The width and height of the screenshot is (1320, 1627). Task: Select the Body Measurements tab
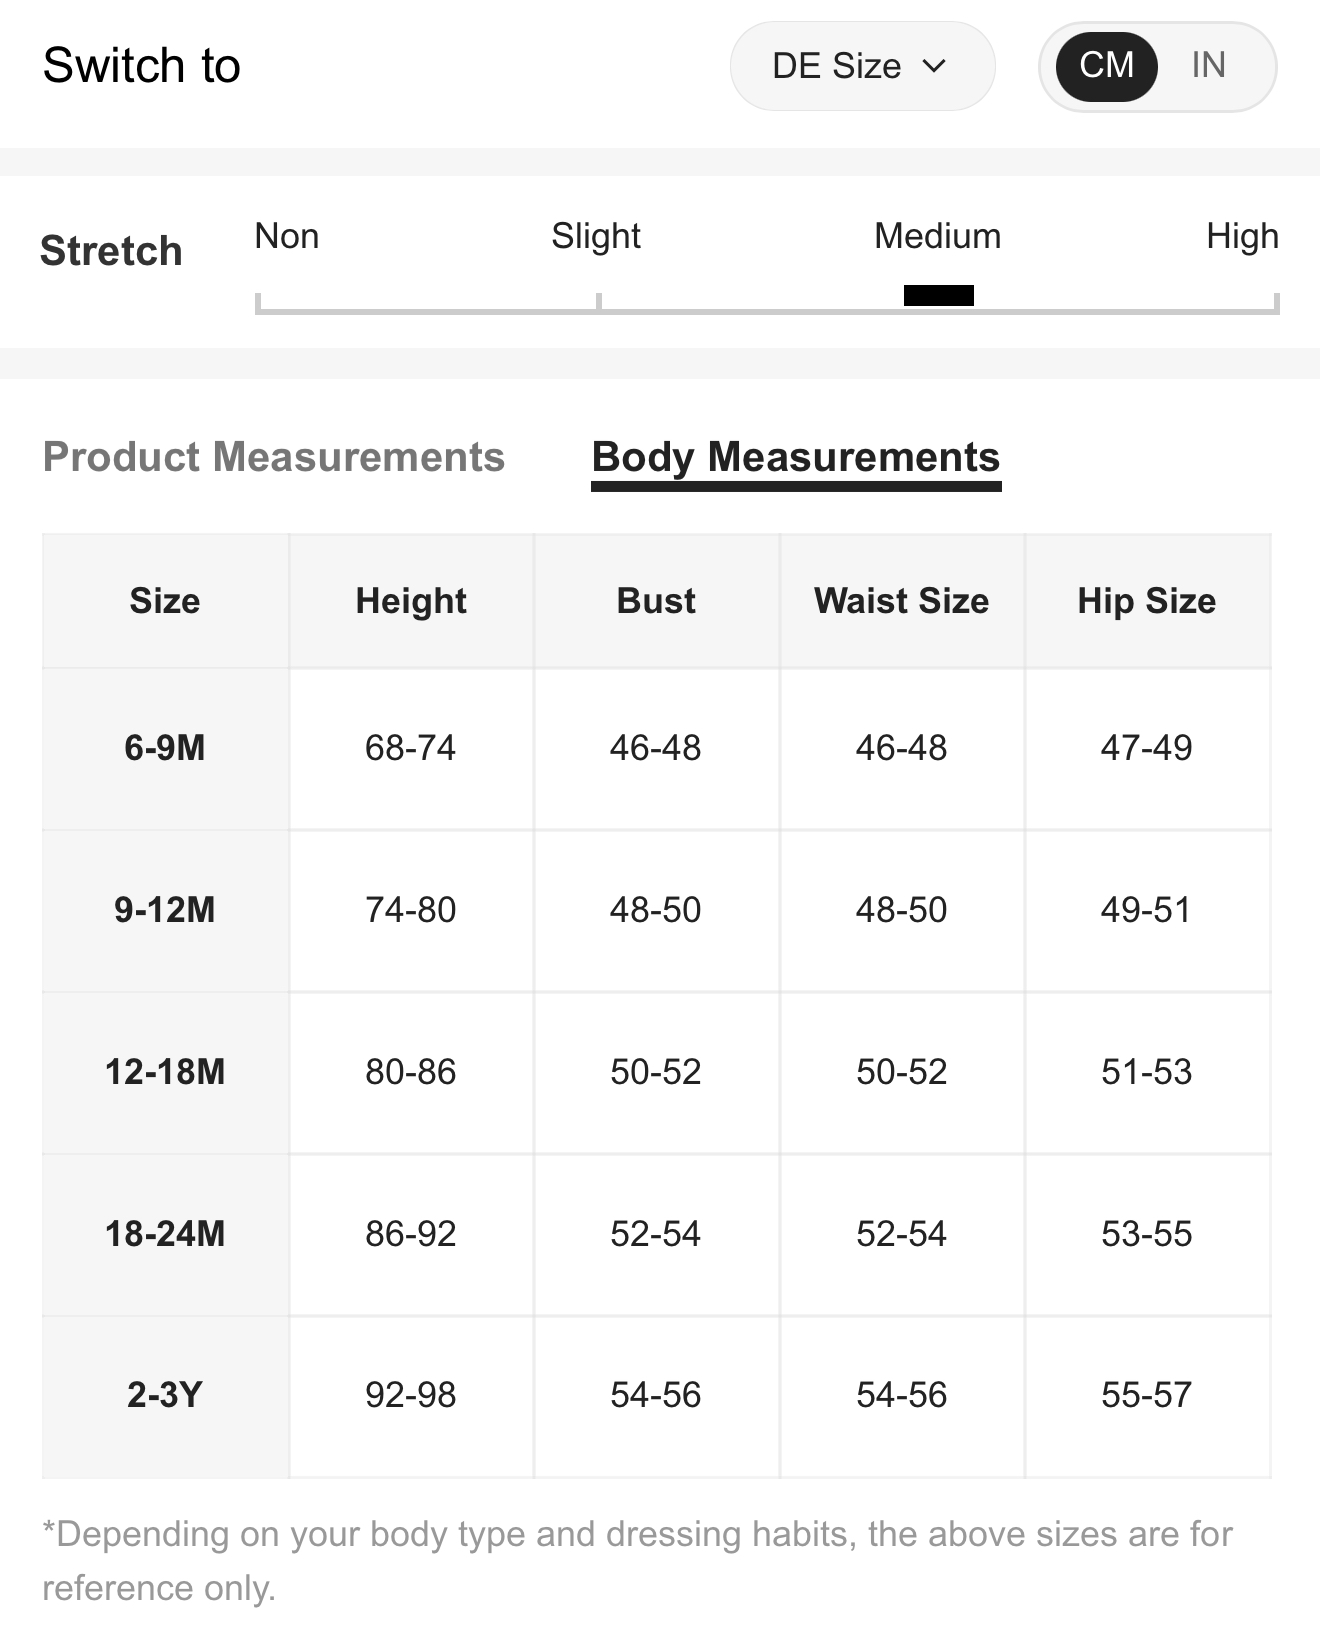click(x=796, y=459)
